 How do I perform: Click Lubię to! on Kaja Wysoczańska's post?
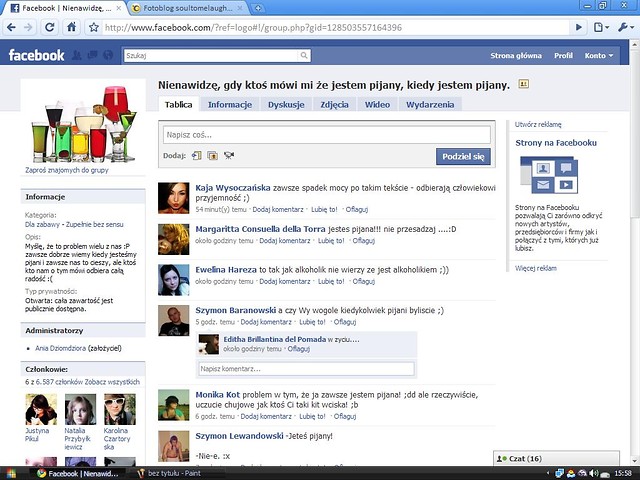click(x=324, y=209)
